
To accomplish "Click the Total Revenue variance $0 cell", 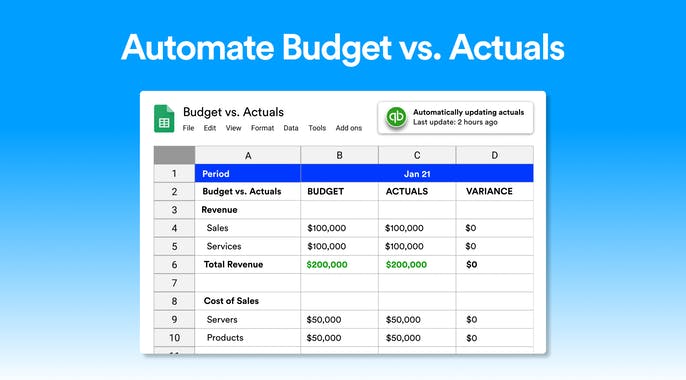I will pyautogui.click(x=494, y=265).
